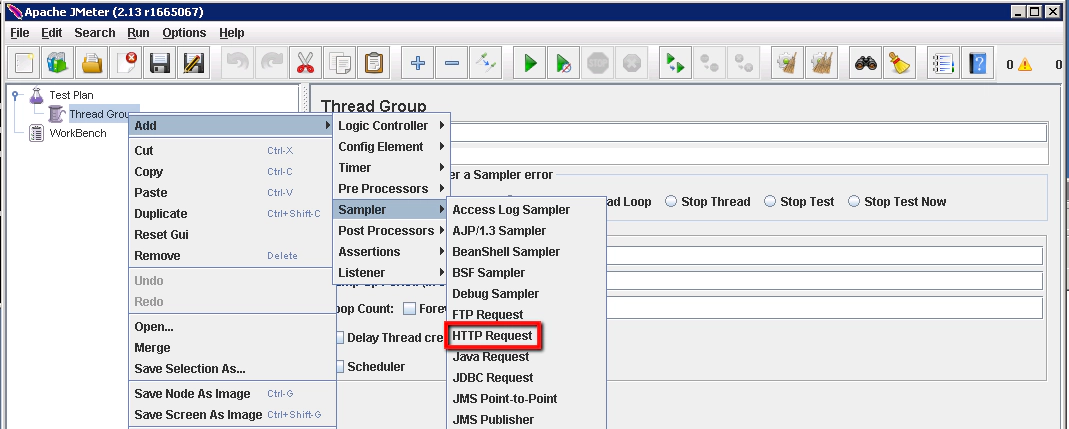Toggle the Loop Count Forever checkbox
The image size is (1069, 429).
pos(409,308)
